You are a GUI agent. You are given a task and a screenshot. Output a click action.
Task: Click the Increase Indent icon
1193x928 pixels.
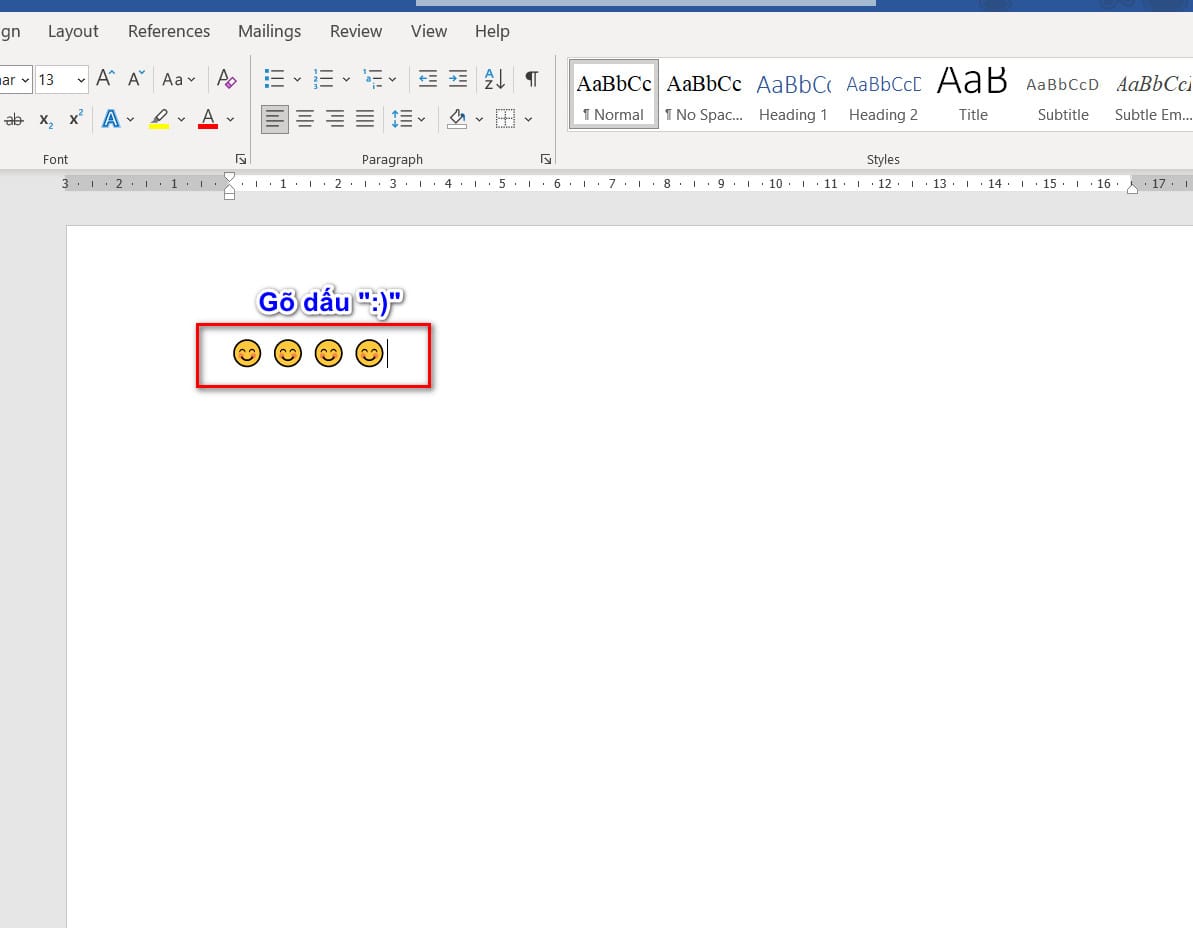458,79
